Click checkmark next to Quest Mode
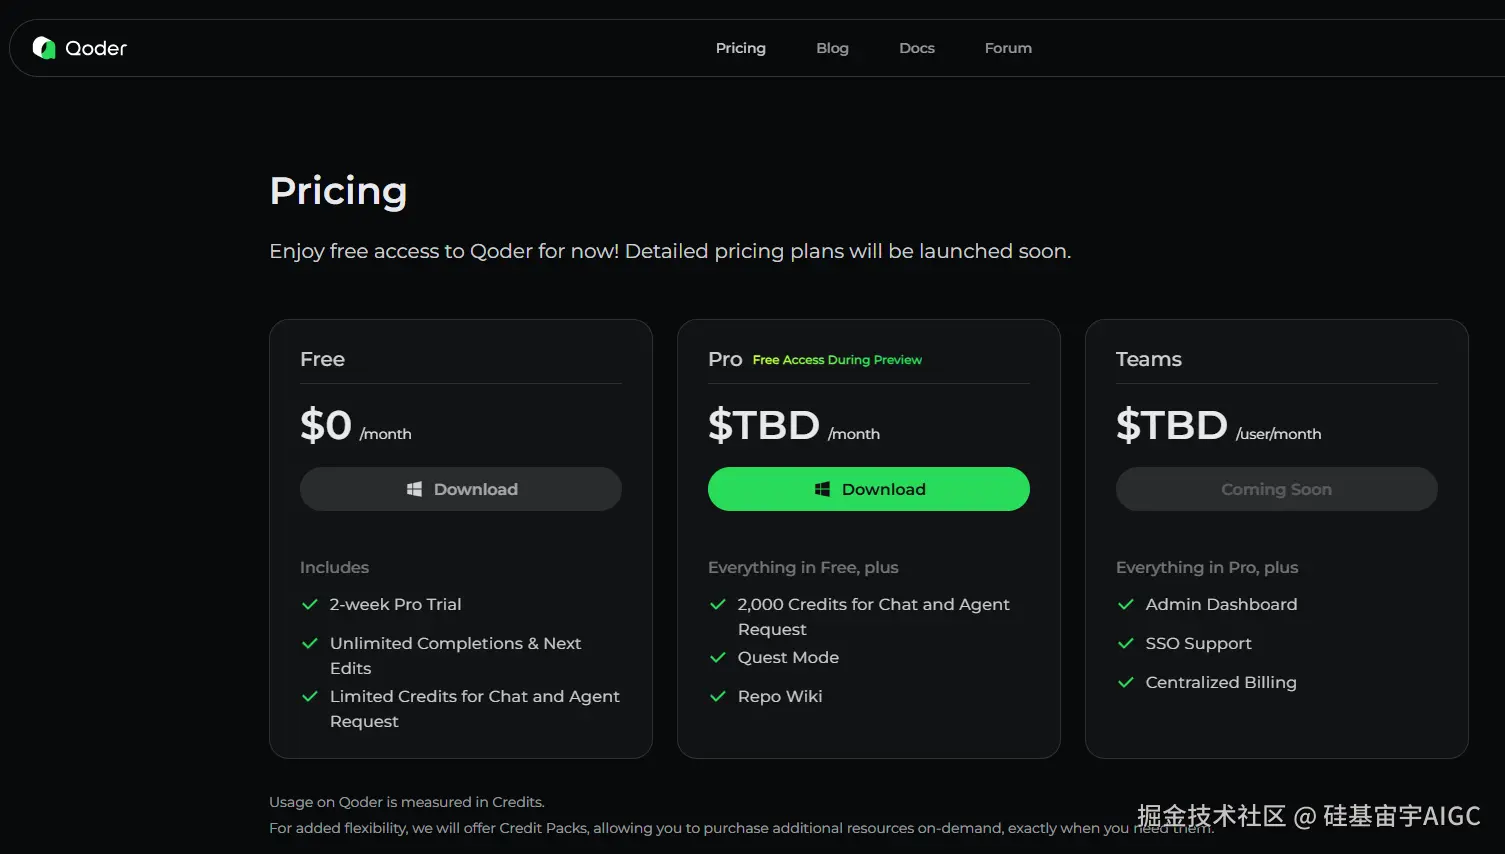Viewport: 1505px width, 854px height. click(x=717, y=657)
